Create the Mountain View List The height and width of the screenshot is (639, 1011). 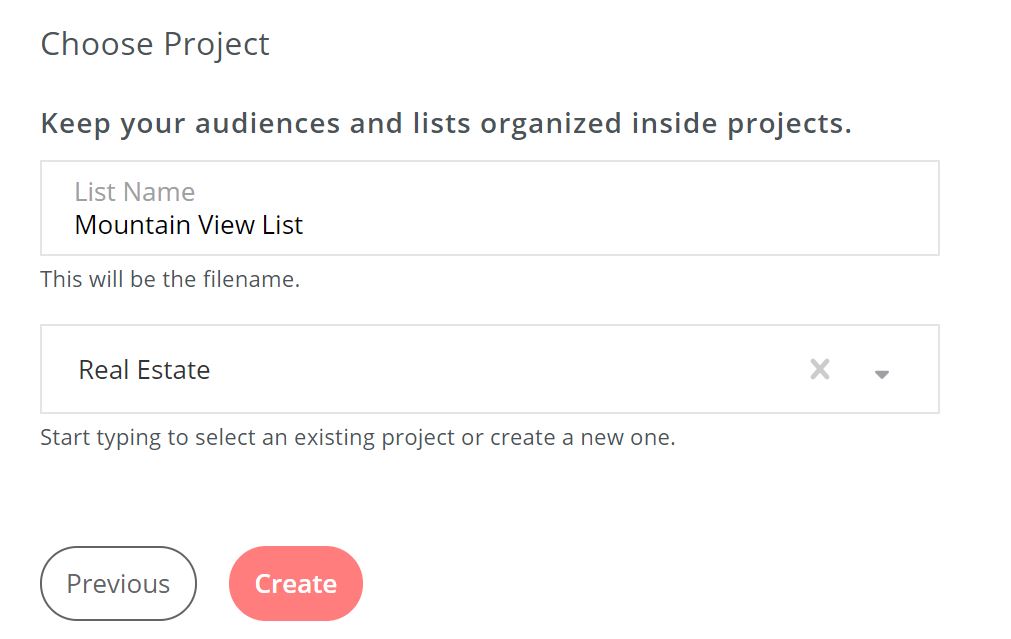pos(295,584)
